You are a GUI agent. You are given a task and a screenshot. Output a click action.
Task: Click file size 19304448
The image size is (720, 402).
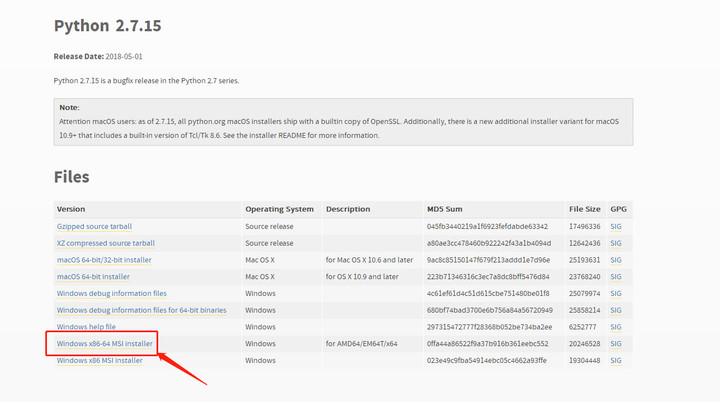pyautogui.click(x=585, y=361)
